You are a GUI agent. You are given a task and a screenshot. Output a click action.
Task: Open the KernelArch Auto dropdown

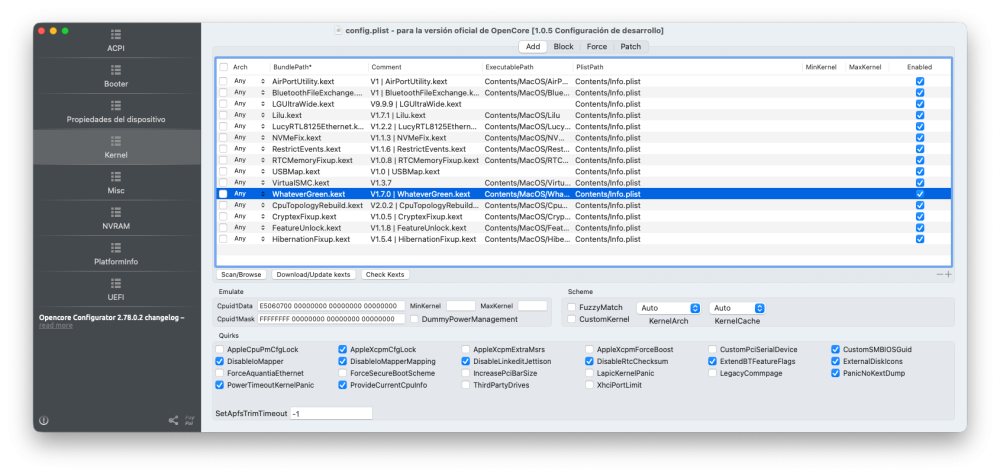[668, 308]
